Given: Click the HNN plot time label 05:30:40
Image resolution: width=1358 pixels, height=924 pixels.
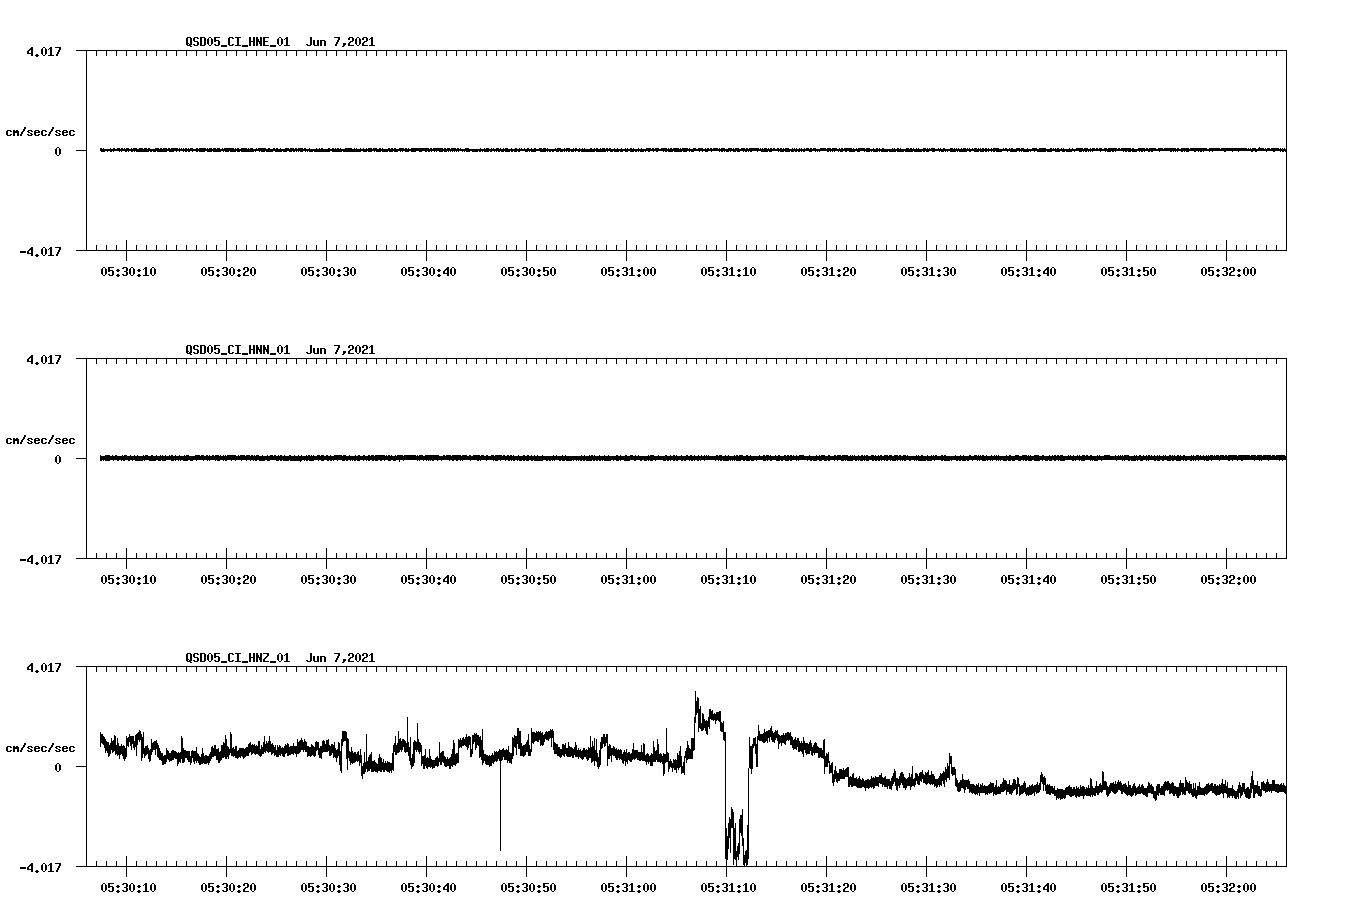Looking at the screenshot, I should click(x=428, y=580).
